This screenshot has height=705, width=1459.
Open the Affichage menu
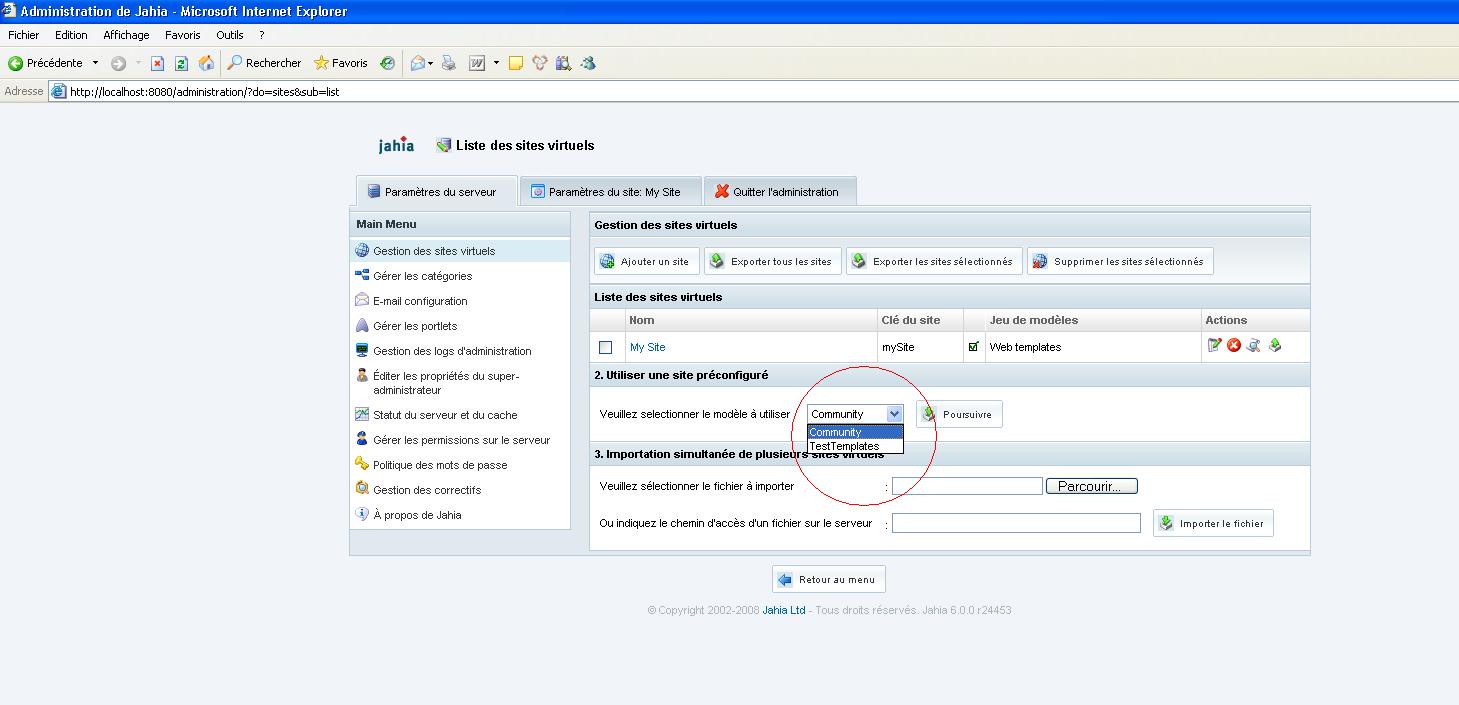click(x=126, y=35)
